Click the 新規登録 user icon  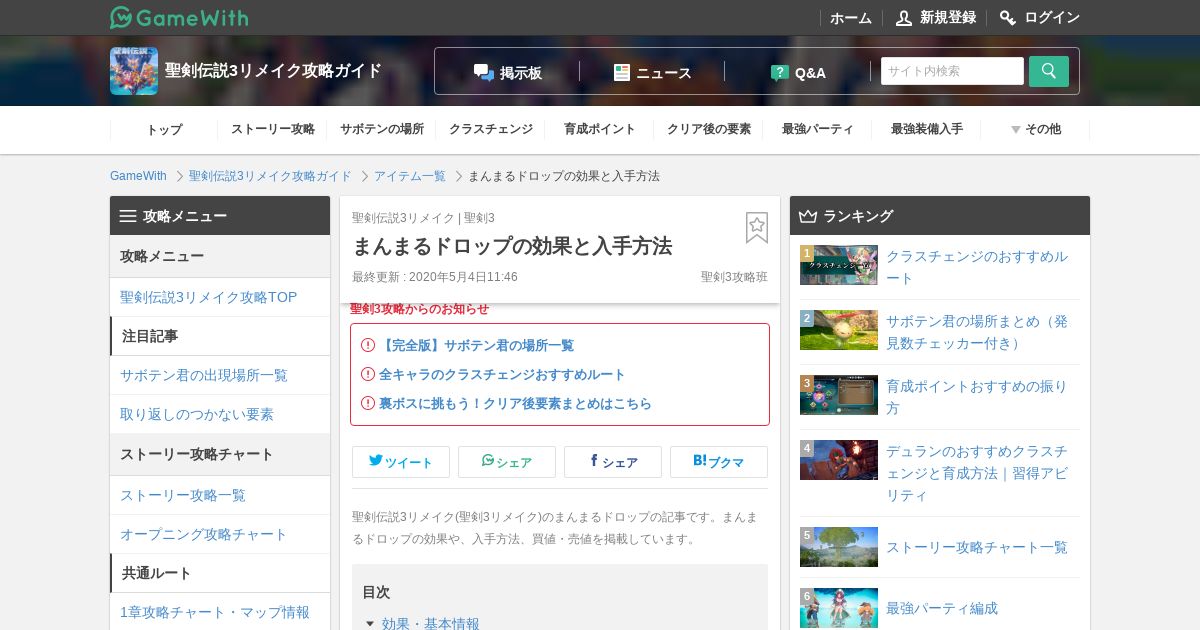click(904, 17)
